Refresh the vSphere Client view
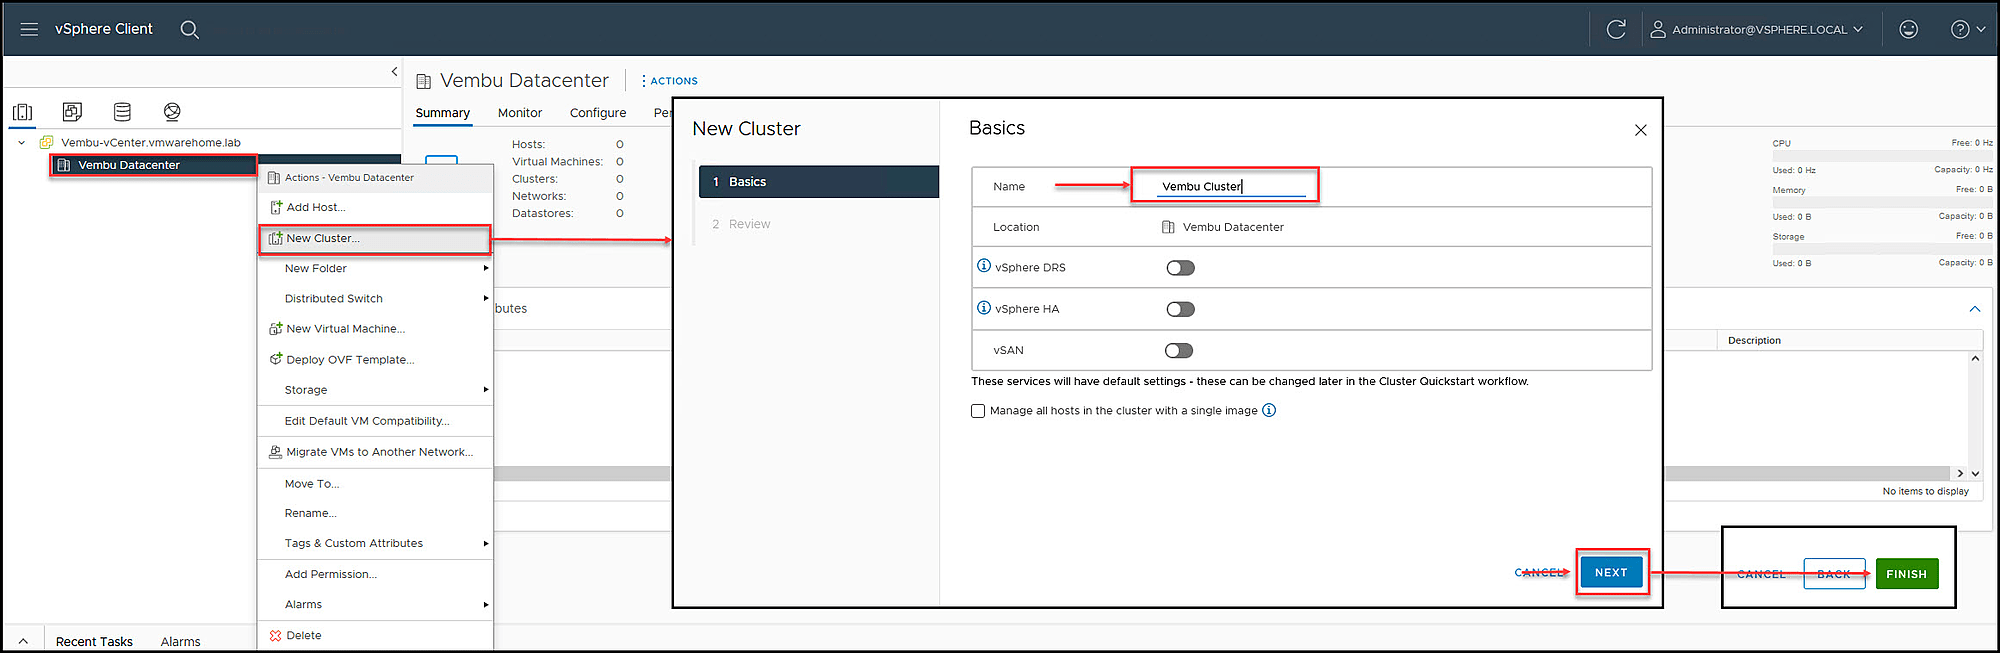Screen dimensions: 2000x653 [1616, 29]
